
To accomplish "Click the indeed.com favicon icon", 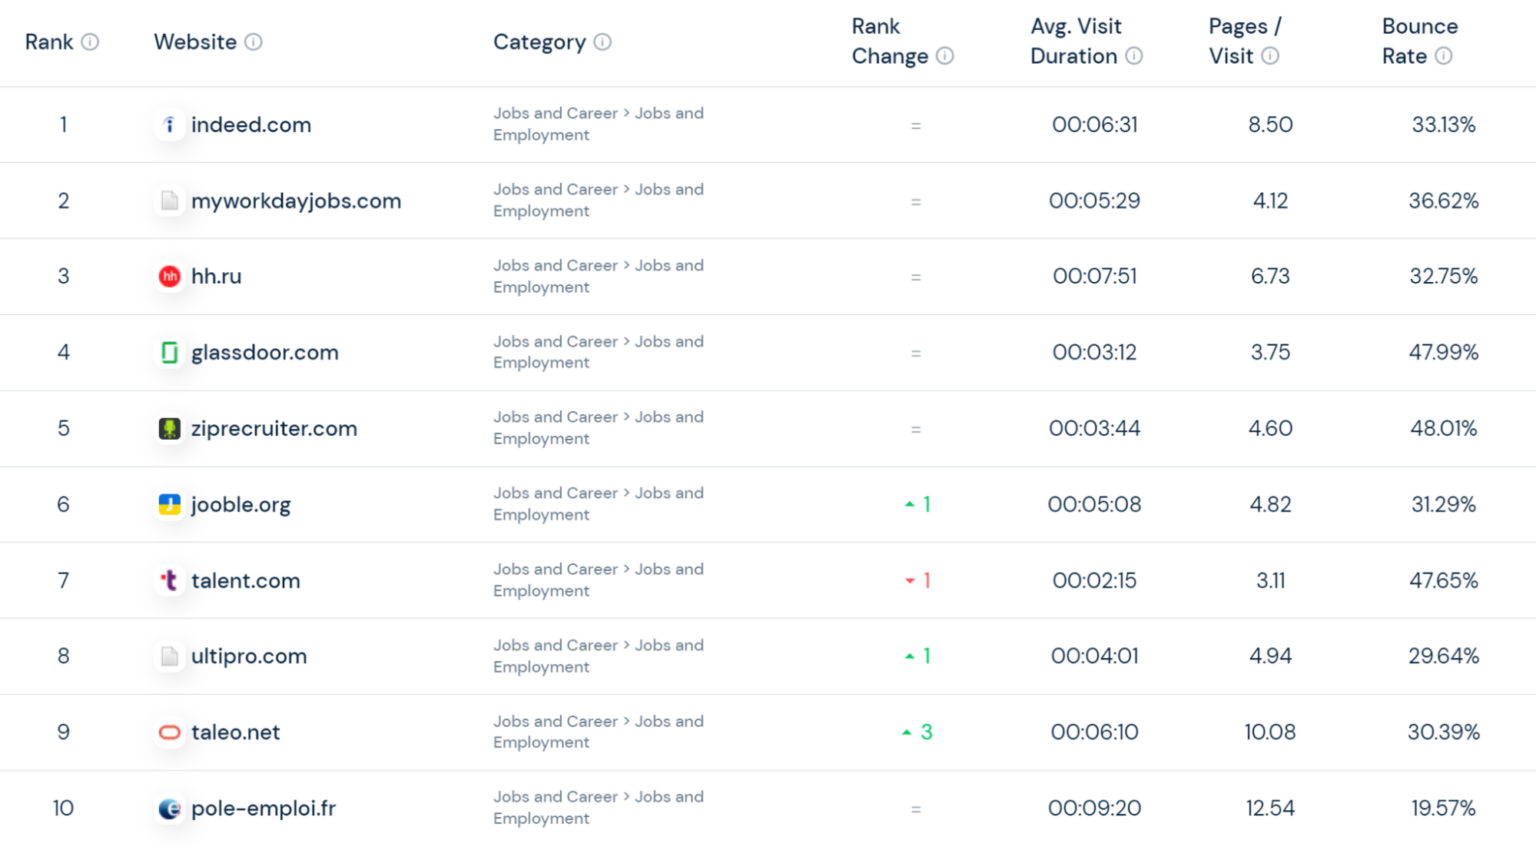I will [x=169, y=125].
